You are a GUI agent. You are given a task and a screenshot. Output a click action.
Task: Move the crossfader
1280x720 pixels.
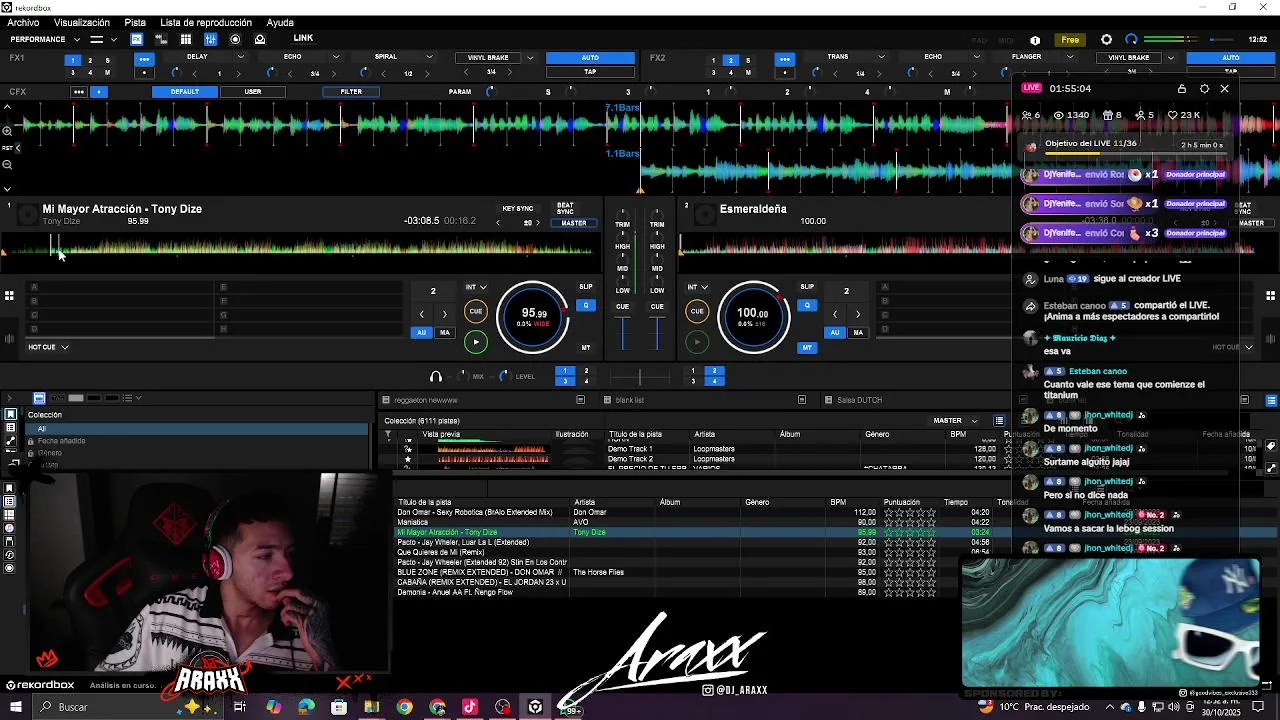(x=640, y=377)
